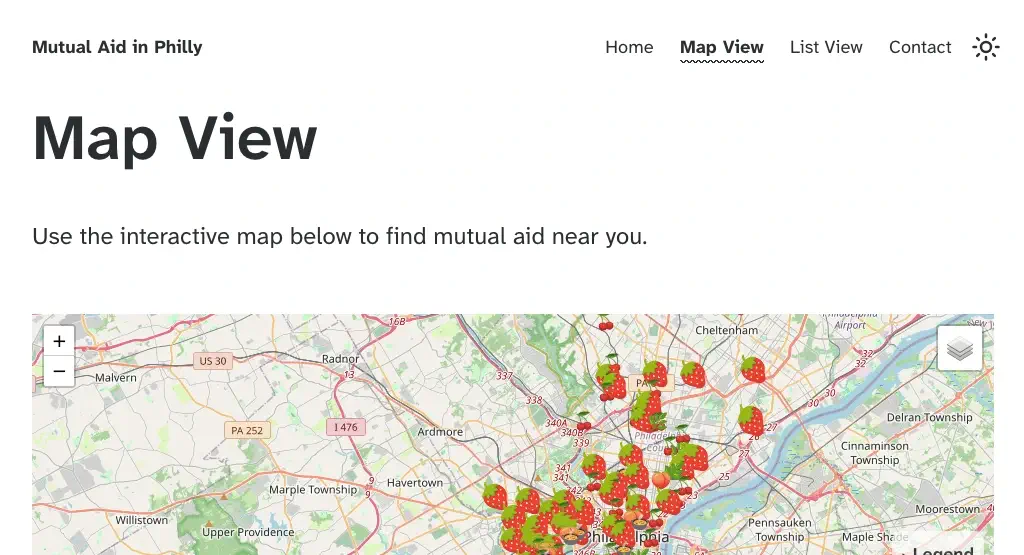Zoom in on the map
The width and height of the screenshot is (1024, 555).
pyautogui.click(x=59, y=341)
